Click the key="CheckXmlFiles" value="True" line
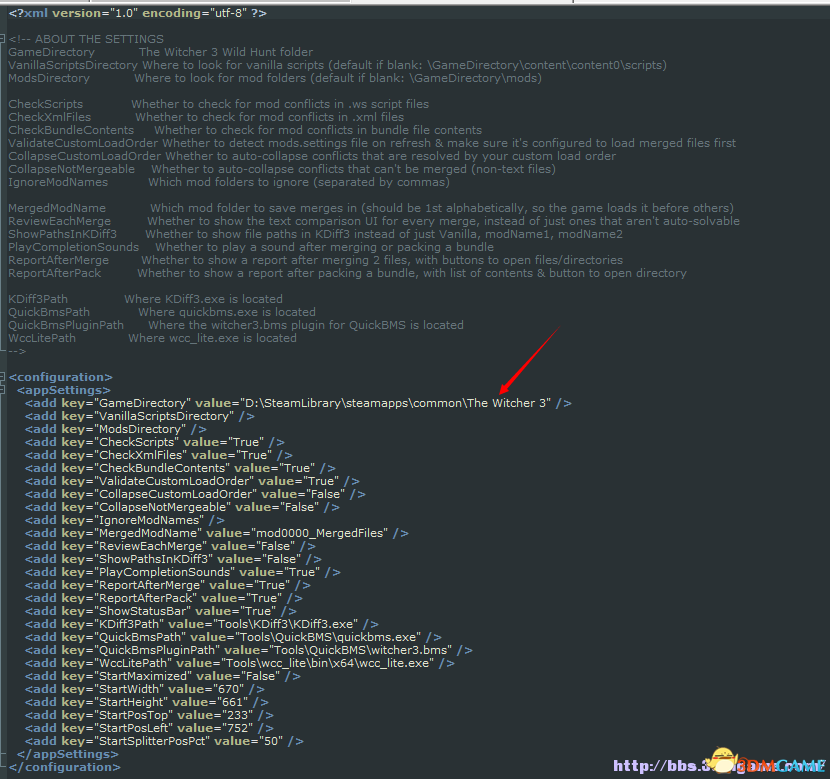The image size is (830, 779). pyautogui.click(x=159, y=455)
